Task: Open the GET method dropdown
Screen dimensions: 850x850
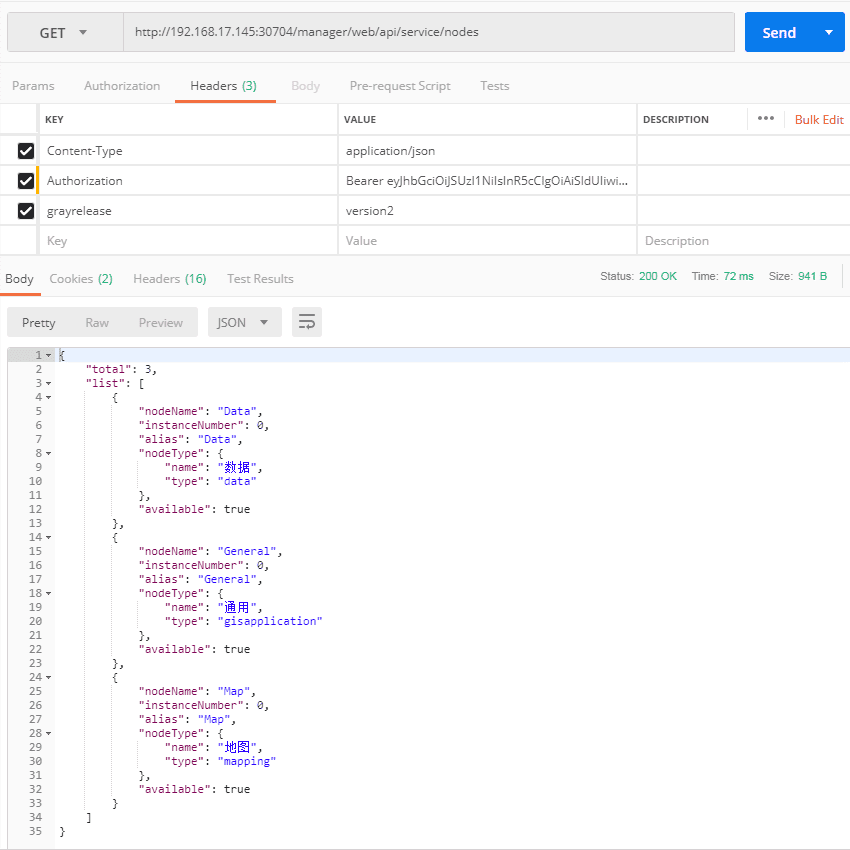Action: (x=64, y=33)
